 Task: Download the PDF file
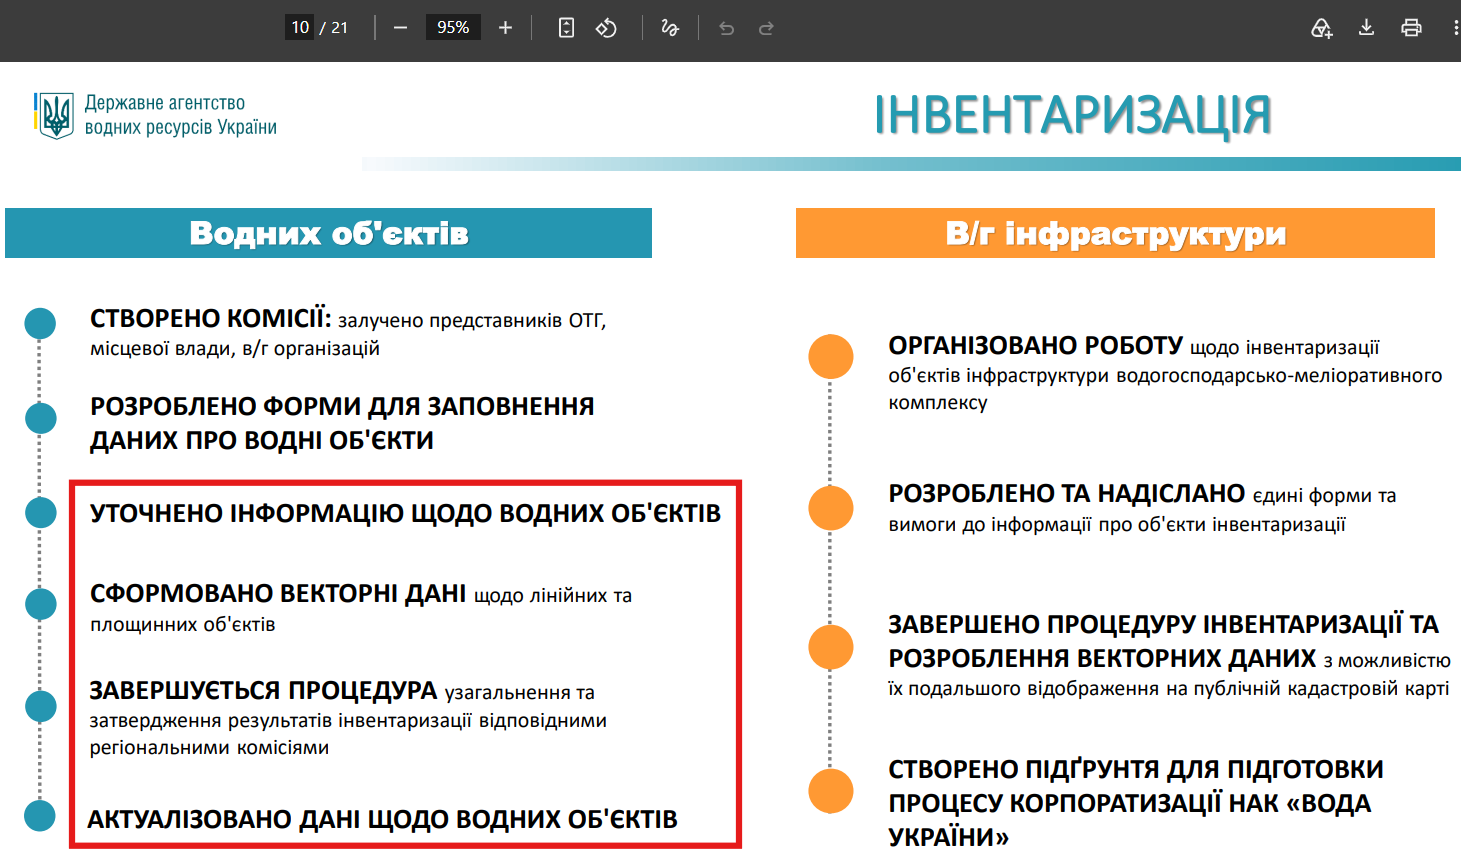(x=1366, y=28)
